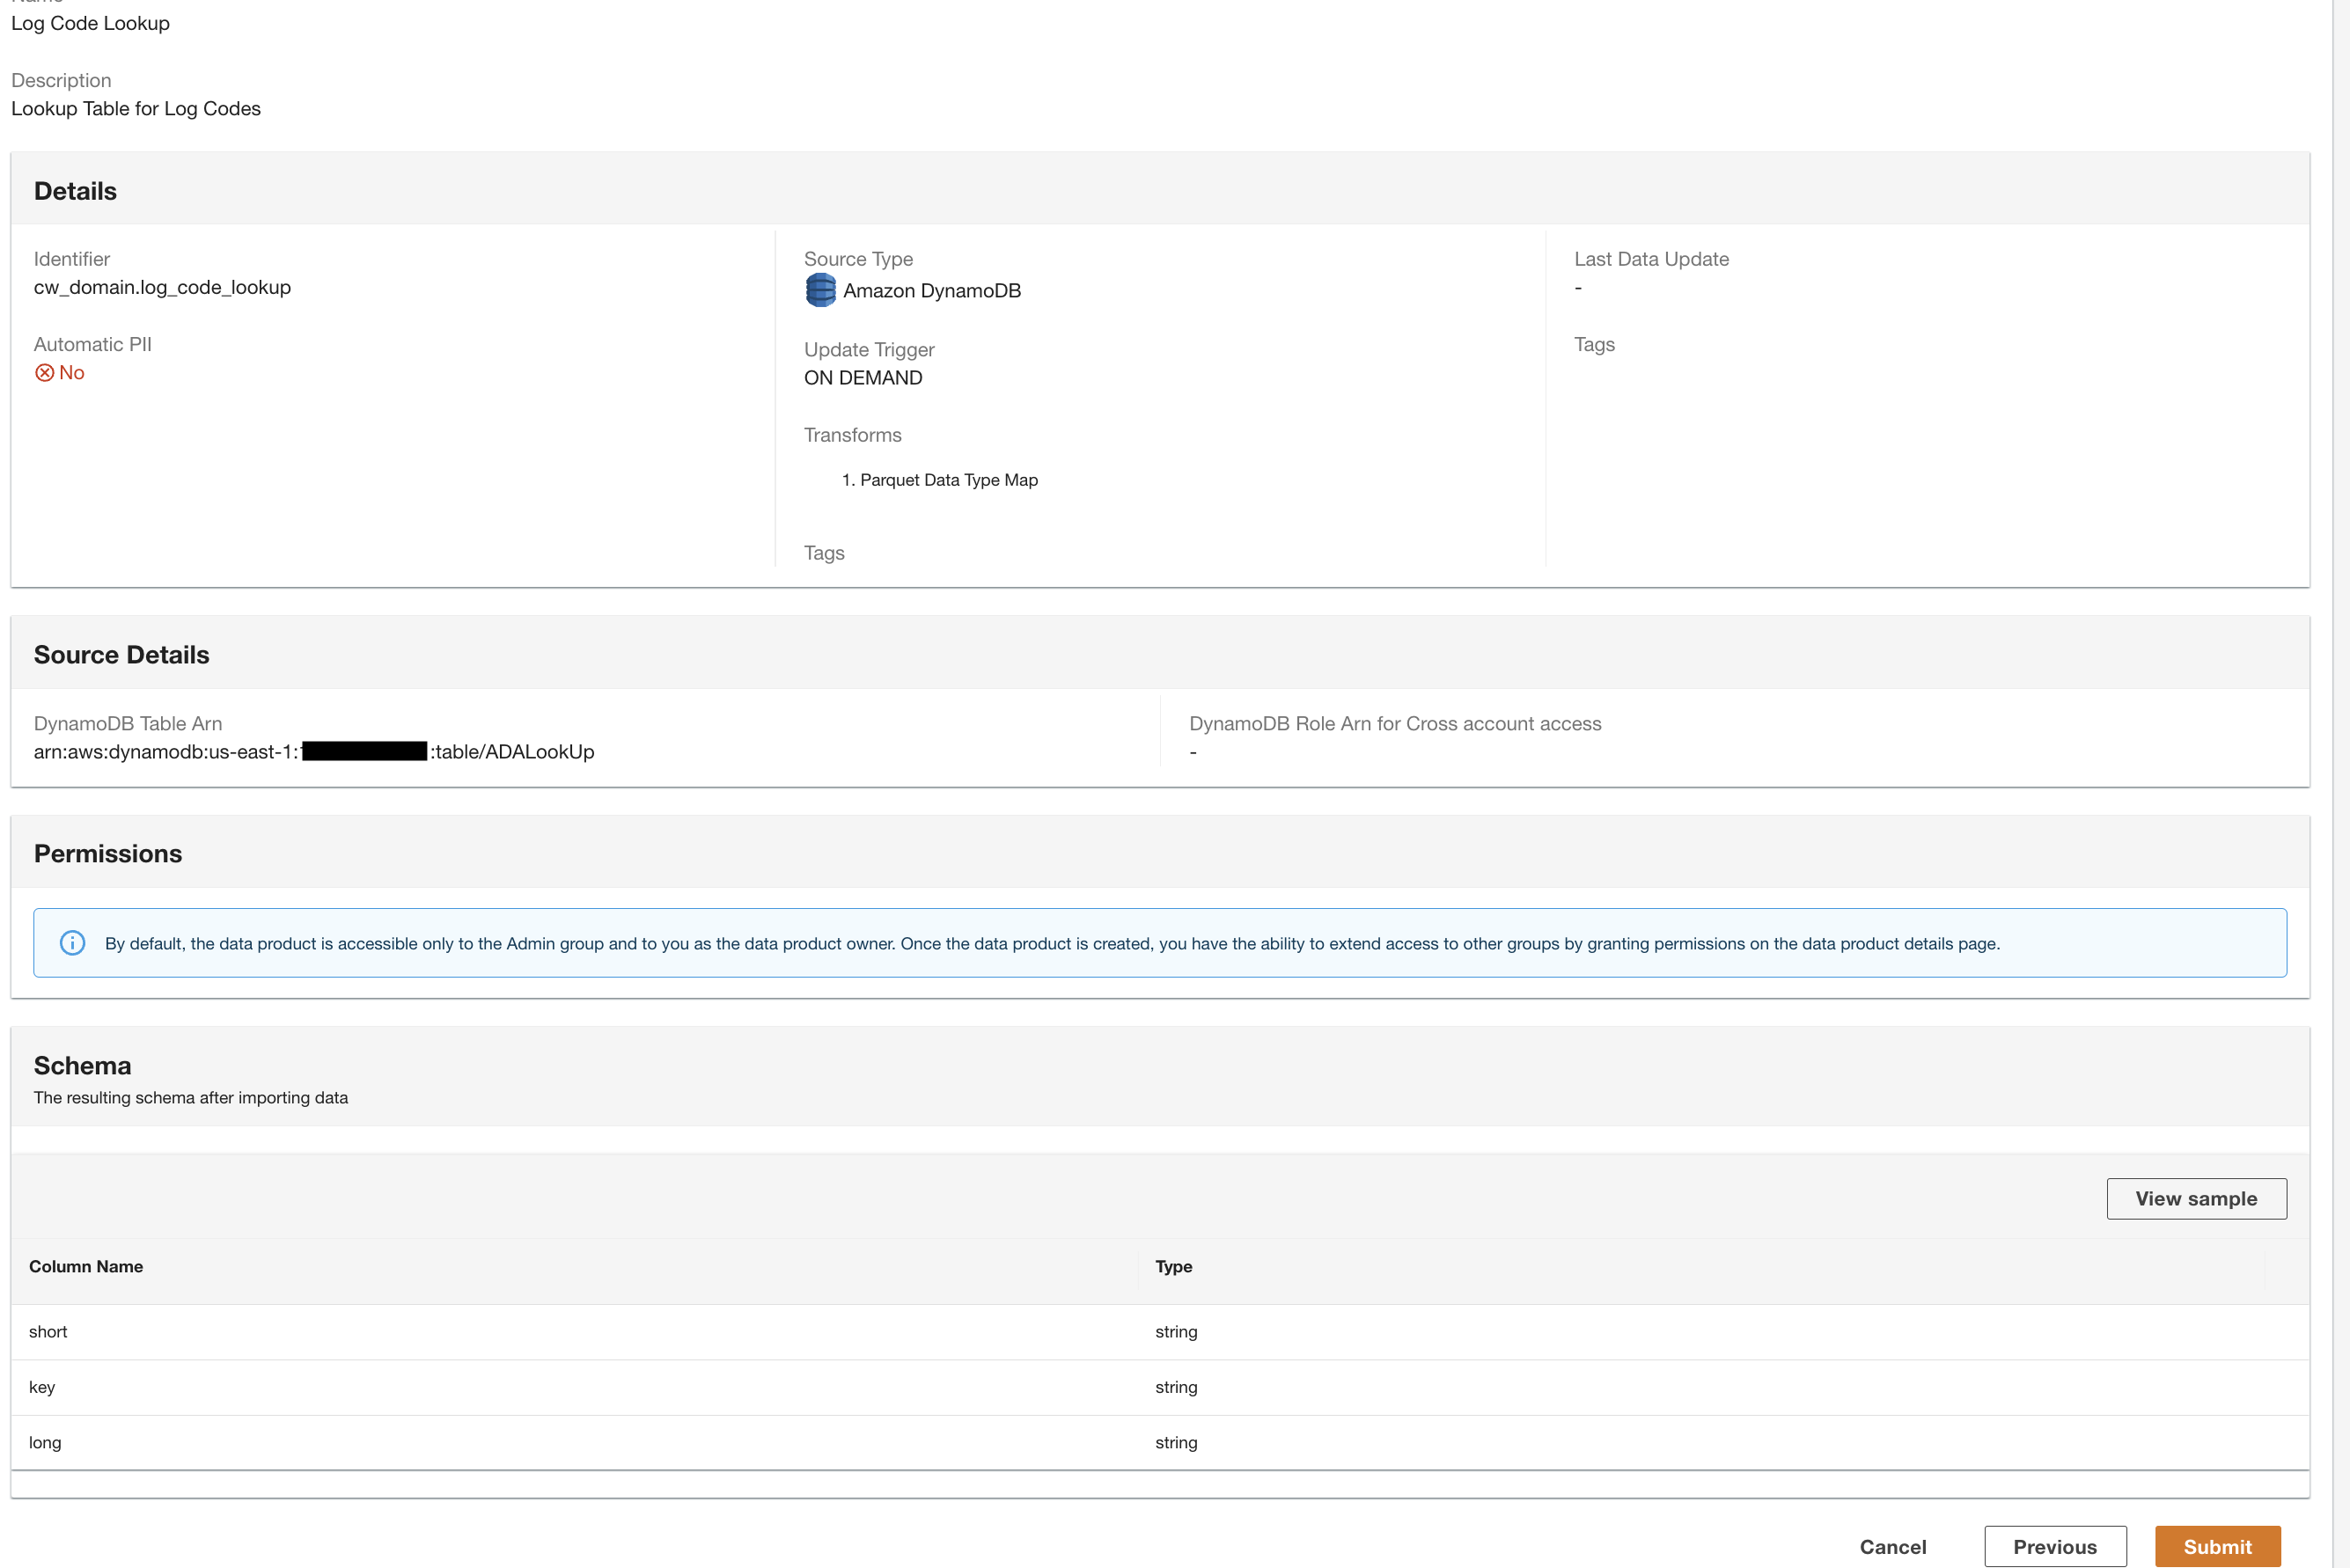Viewport: 2350px width, 1568px height.
Task: Click the Column Name header
Action: click(86, 1266)
